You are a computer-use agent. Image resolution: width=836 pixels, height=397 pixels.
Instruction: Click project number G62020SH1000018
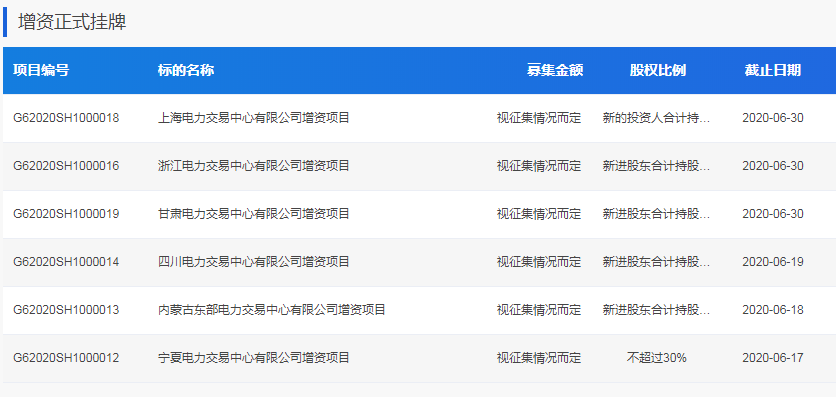pos(66,118)
